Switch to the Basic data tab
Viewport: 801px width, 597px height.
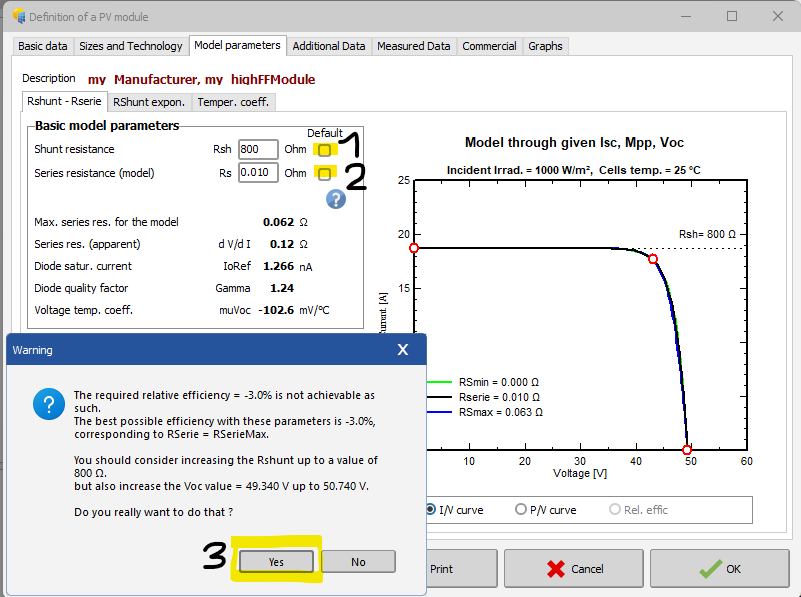pyautogui.click(x=43, y=46)
